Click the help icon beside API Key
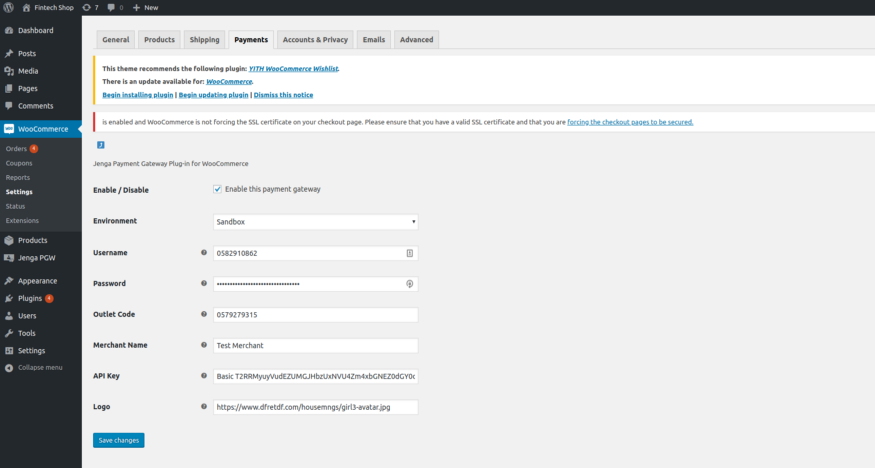This screenshot has width=875, height=468. tap(204, 376)
